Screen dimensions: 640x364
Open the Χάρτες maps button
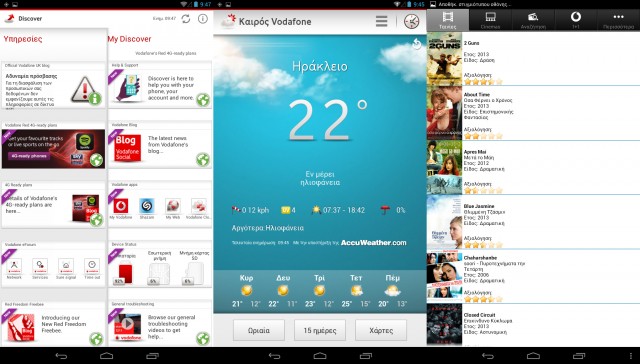tap(381, 330)
